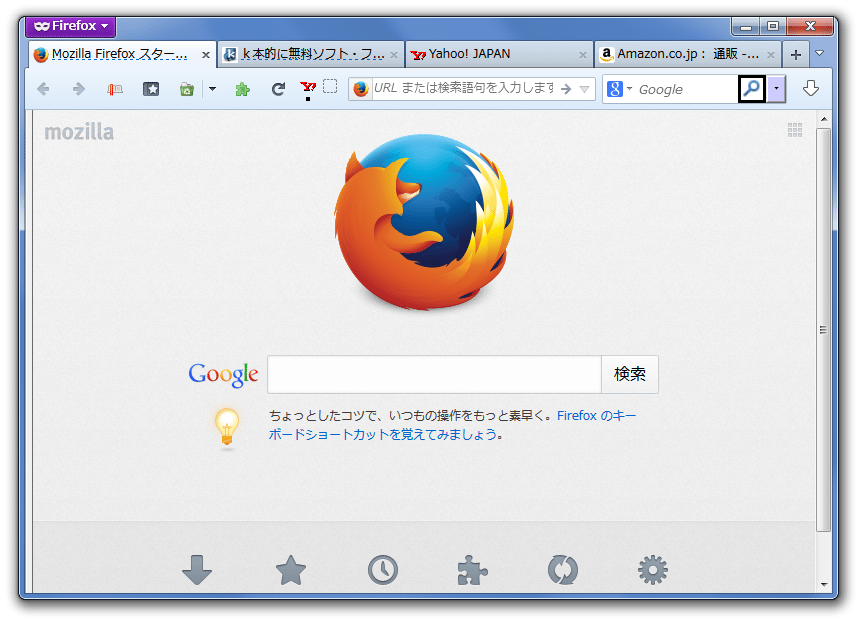This screenshot has height=621, width=860.
Task: Click the Google logo on the start page
Action: pos(223,375)
